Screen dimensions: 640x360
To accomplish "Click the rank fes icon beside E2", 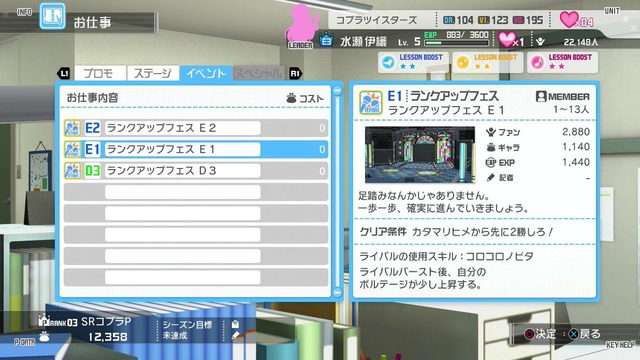I will point(73,128).
